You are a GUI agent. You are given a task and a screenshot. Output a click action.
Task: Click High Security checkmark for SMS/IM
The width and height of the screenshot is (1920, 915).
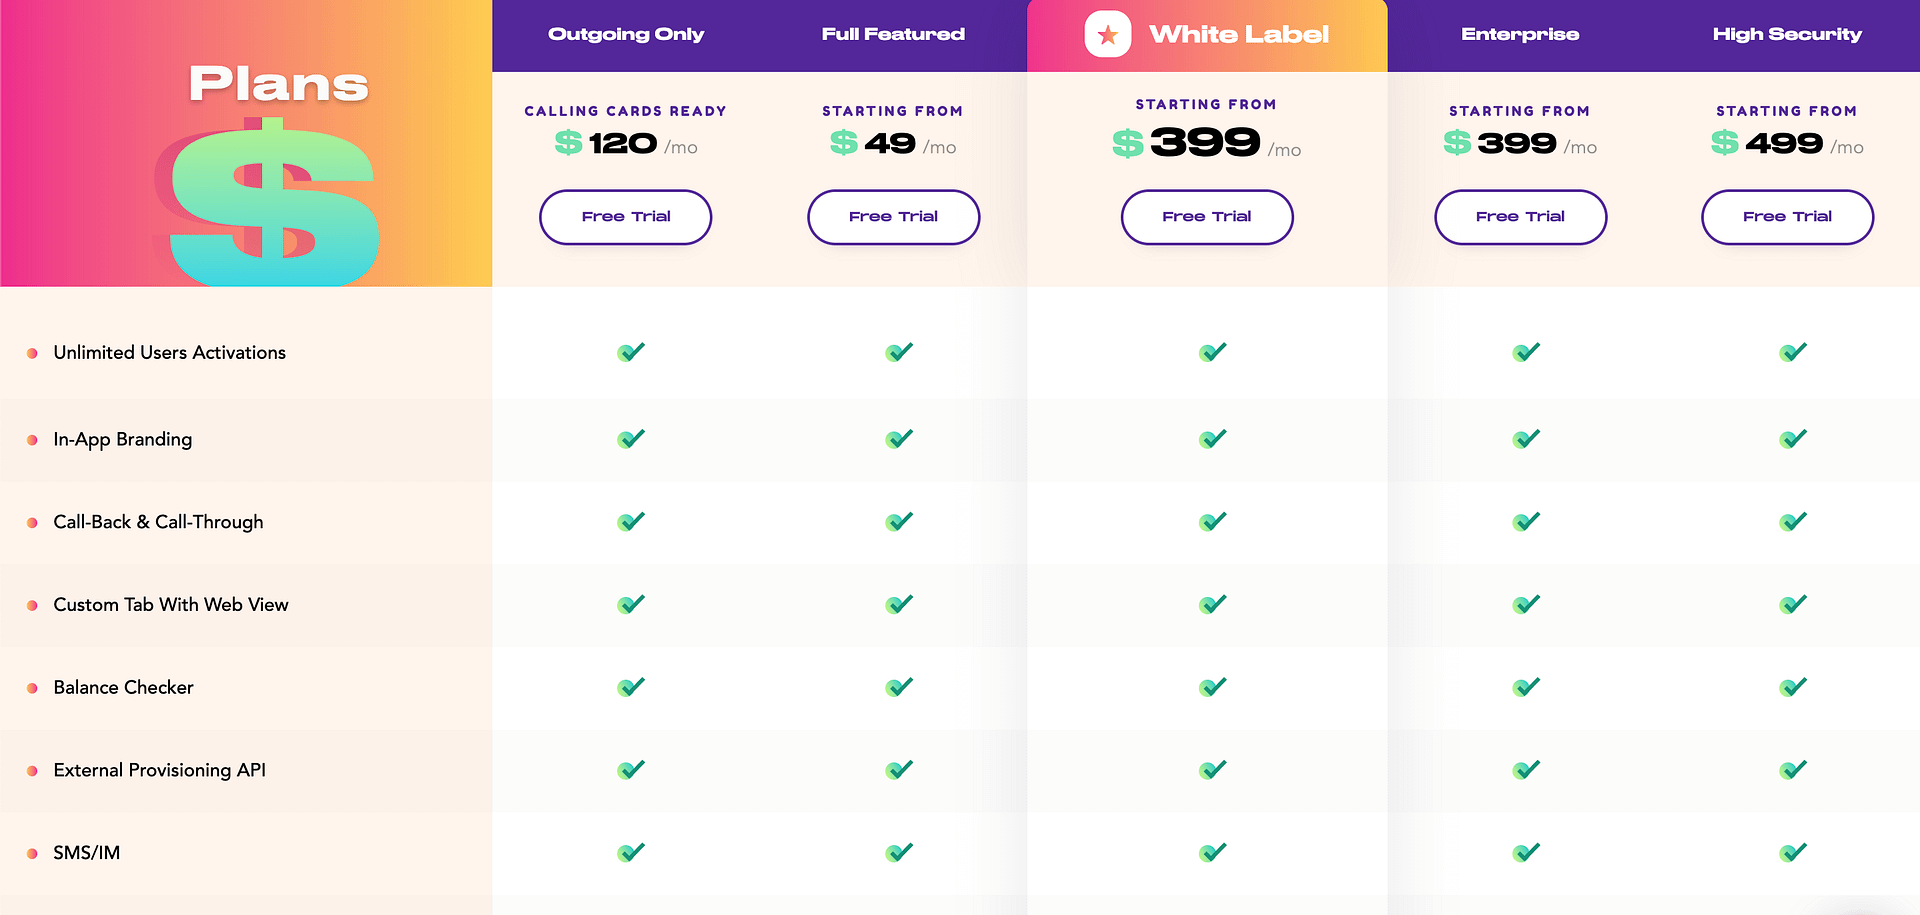point(1793,853)
